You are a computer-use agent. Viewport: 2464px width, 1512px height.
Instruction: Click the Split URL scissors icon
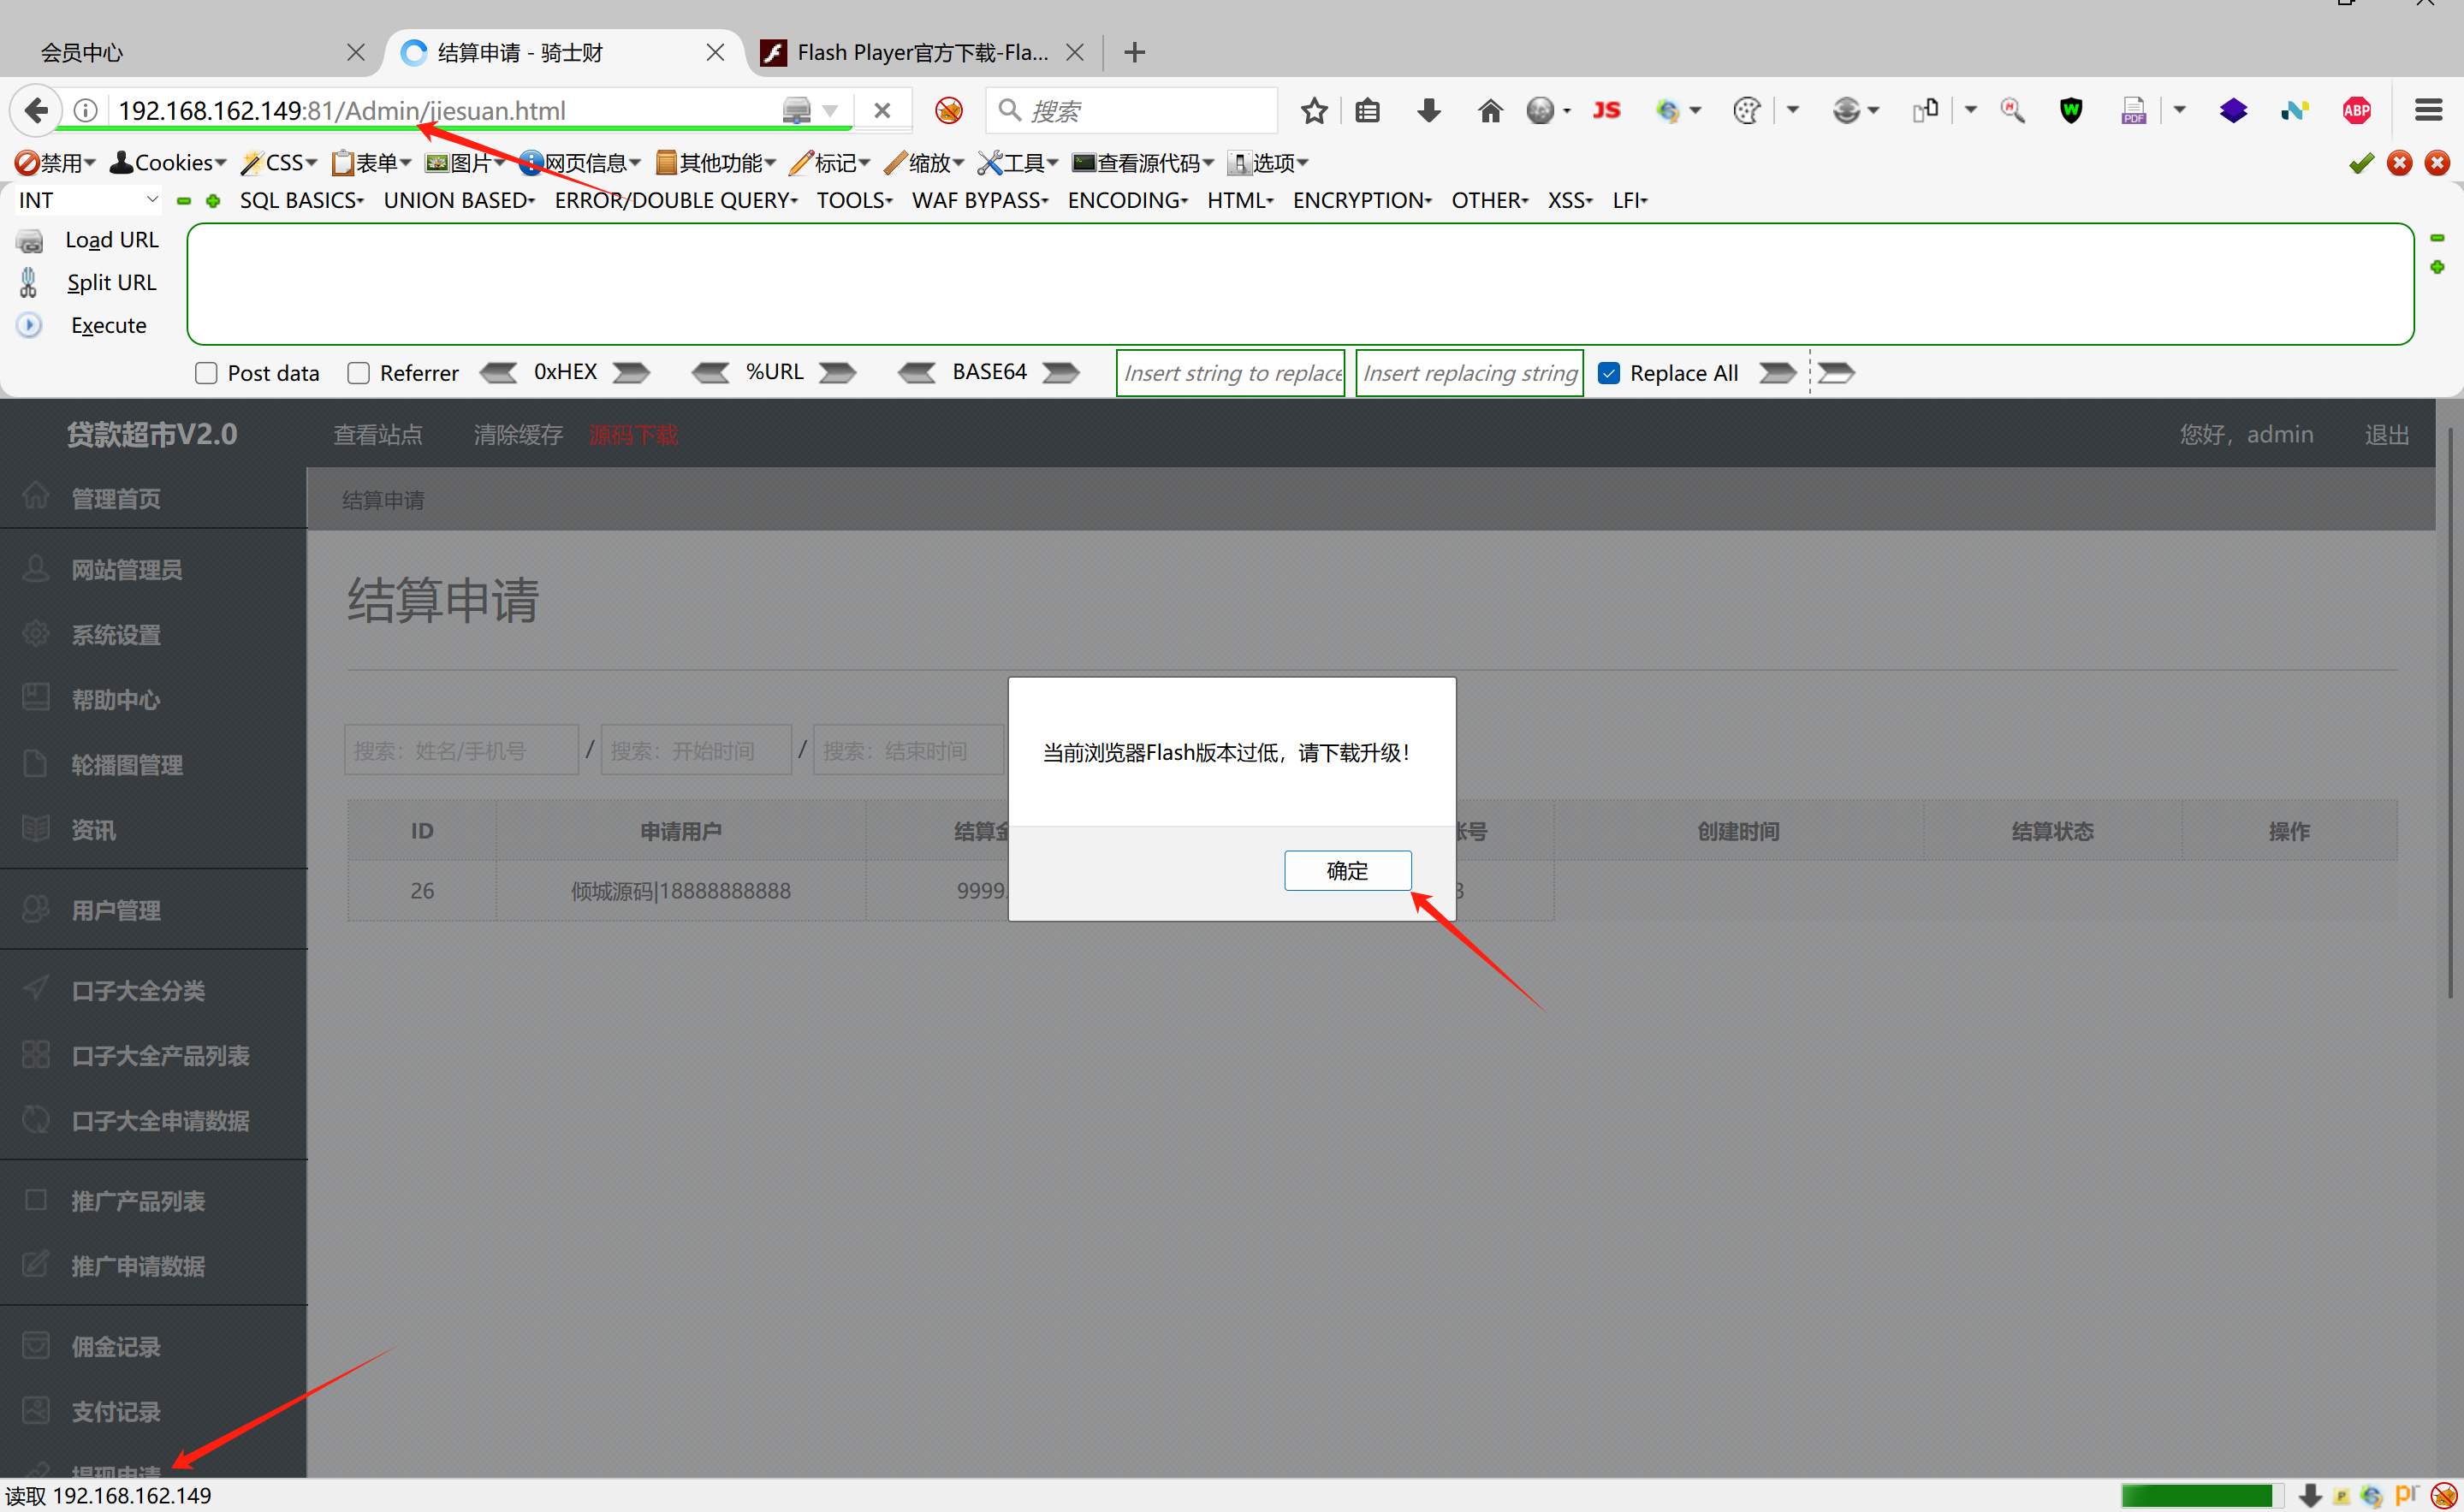[29, 283]
